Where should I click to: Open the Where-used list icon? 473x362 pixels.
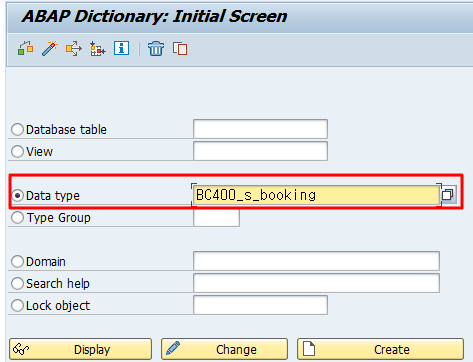73,49
